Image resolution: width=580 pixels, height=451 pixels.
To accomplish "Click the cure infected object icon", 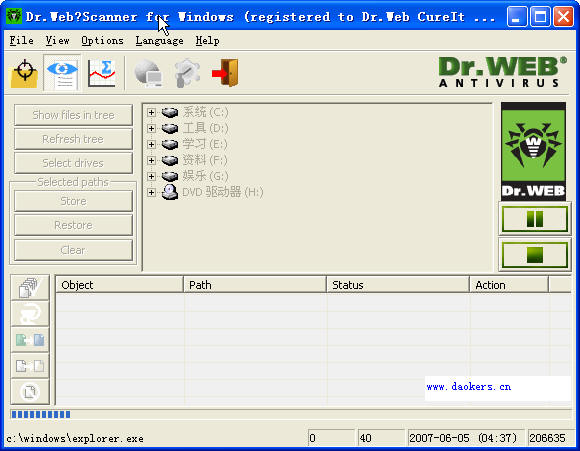I will (x=30, y=313).
